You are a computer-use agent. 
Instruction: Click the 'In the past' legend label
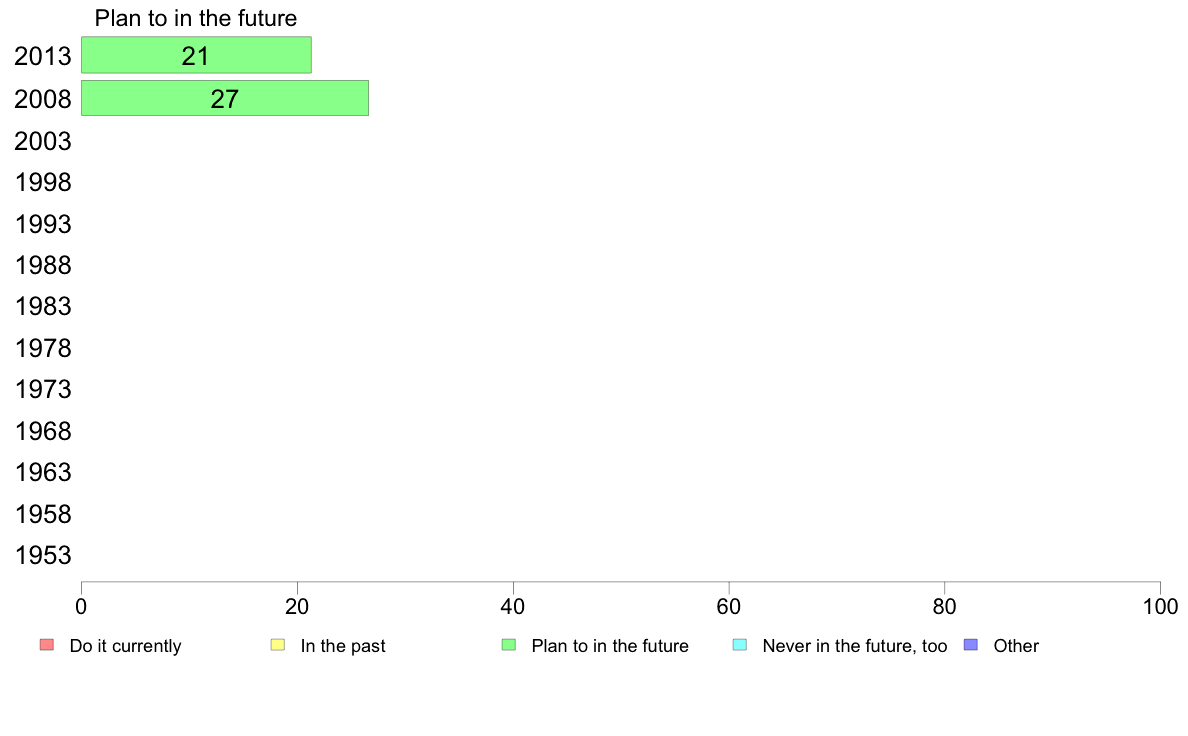tap(342, 646)
